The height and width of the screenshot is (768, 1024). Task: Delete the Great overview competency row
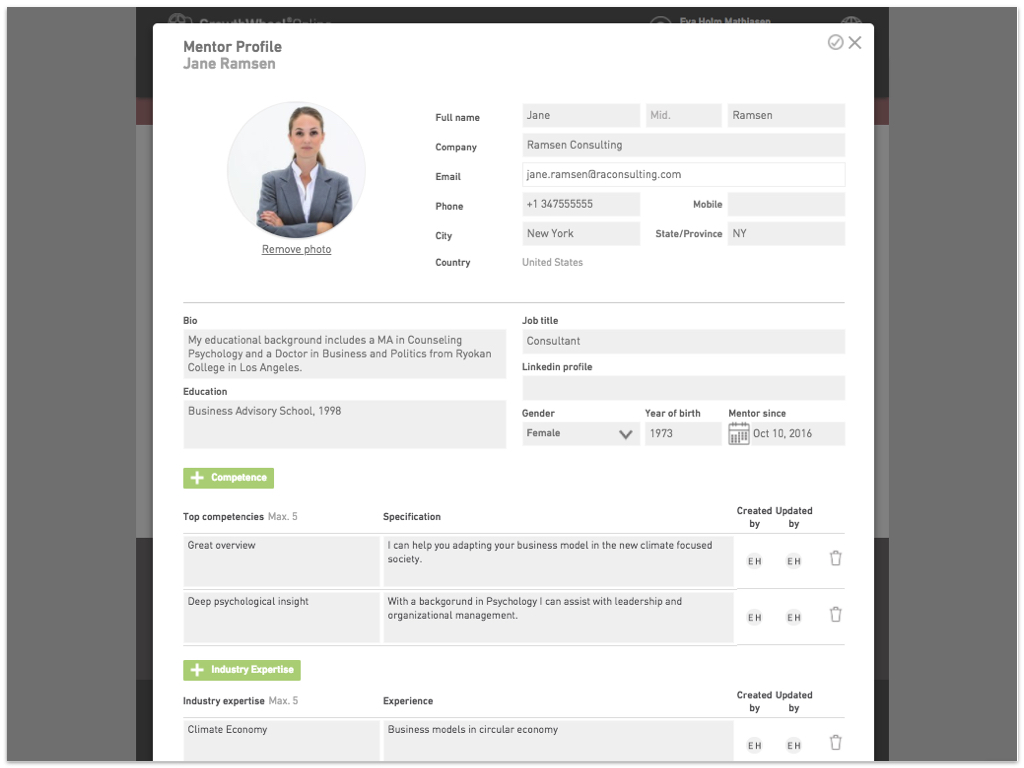coord(835,558)
